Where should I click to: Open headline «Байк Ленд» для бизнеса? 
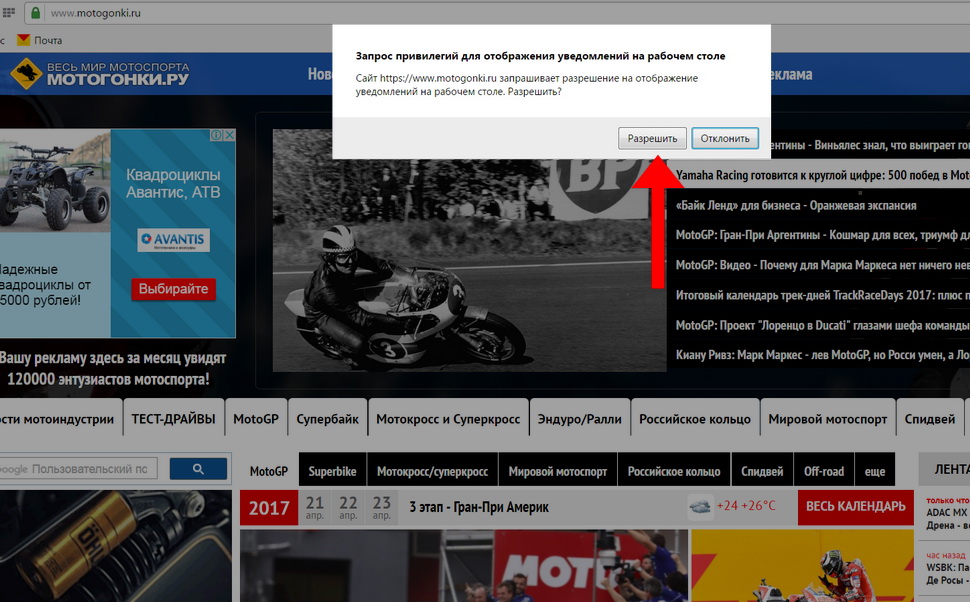tap(796, 205)
